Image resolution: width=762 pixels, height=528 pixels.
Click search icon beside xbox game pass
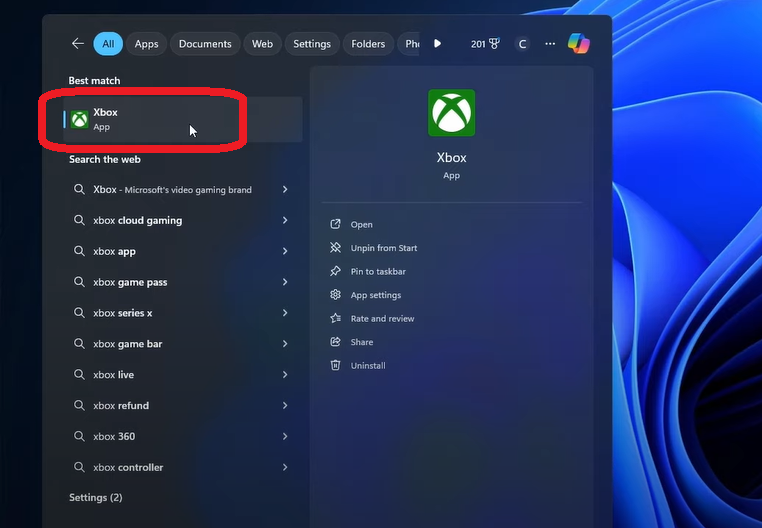coord(79,282)
